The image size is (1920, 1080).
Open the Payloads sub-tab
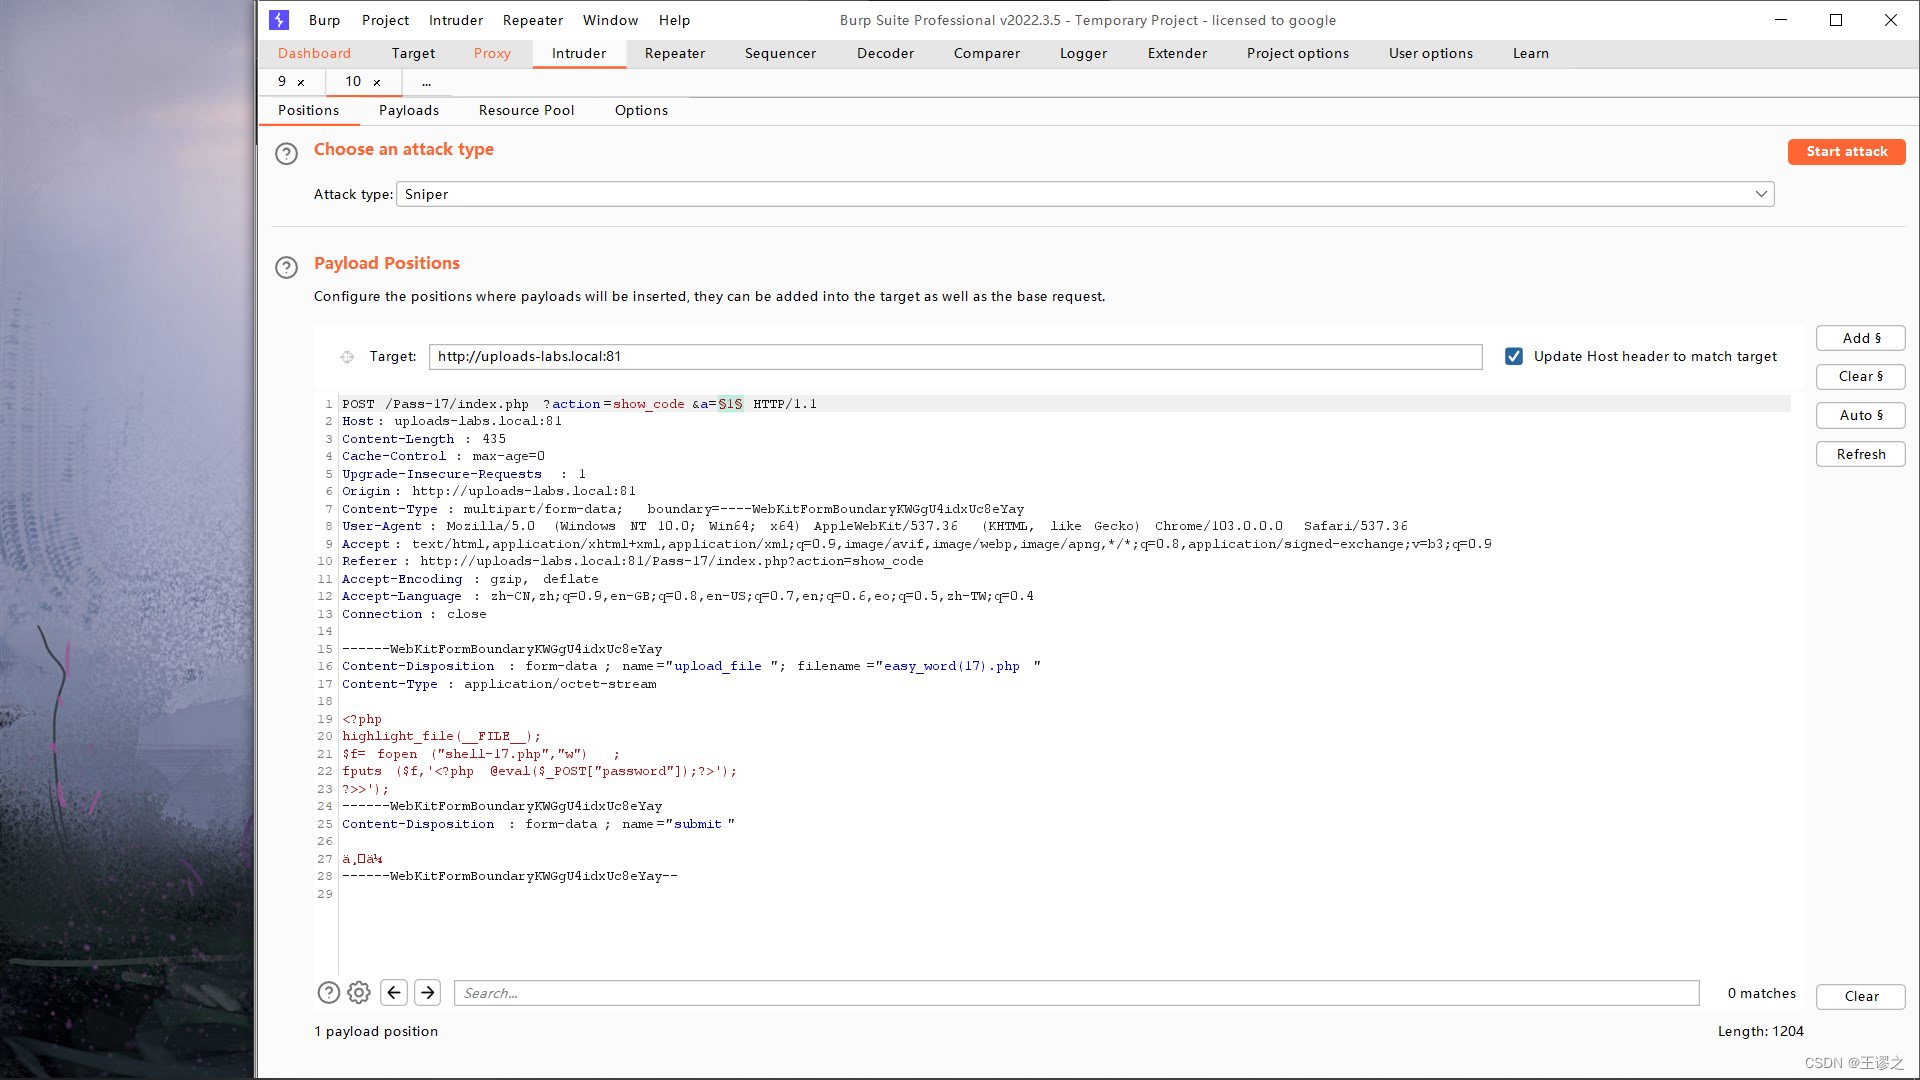point(408,110)
